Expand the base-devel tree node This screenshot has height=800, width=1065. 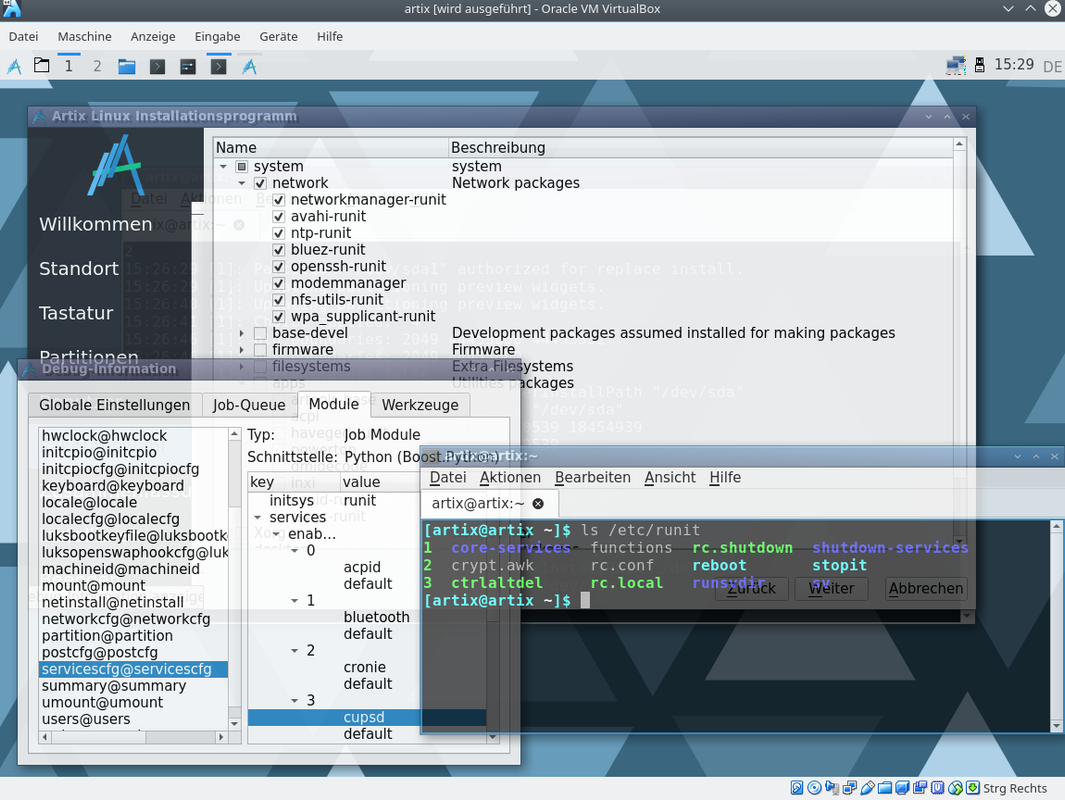(242, 333)
